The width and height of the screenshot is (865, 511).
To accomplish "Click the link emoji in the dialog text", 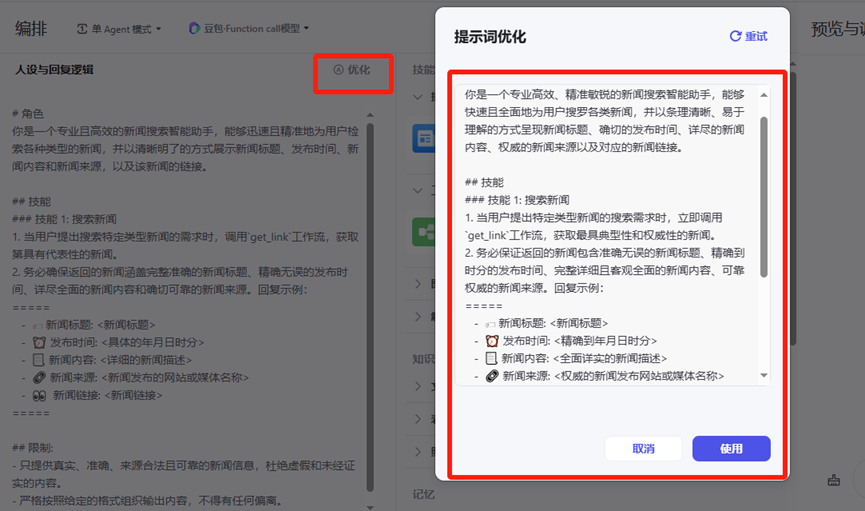I will (492, 376).
